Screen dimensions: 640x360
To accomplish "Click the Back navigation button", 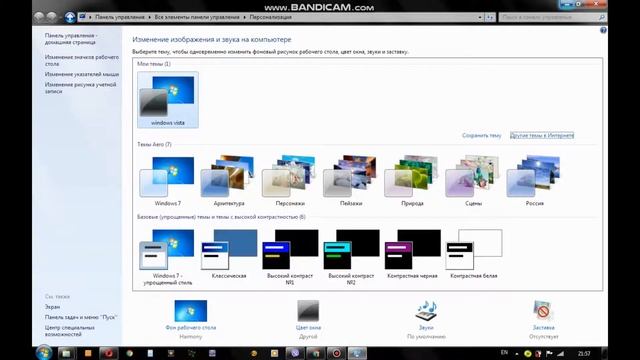I will [x=39, y=17].
